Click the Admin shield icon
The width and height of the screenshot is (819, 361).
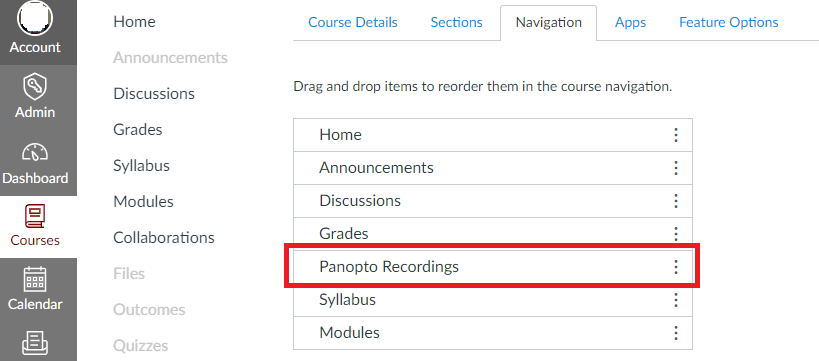[35, 87]
